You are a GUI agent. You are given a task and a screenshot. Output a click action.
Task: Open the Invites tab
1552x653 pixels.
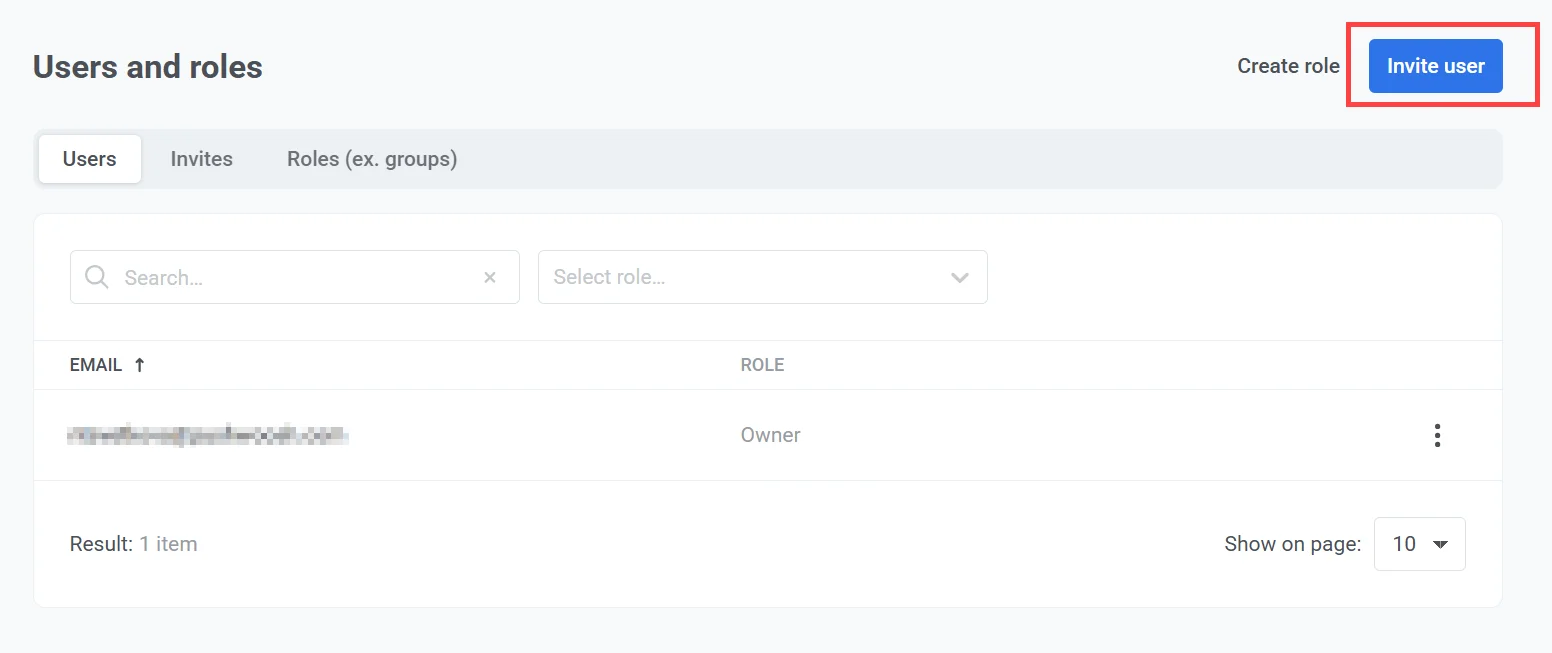point(201,159)
